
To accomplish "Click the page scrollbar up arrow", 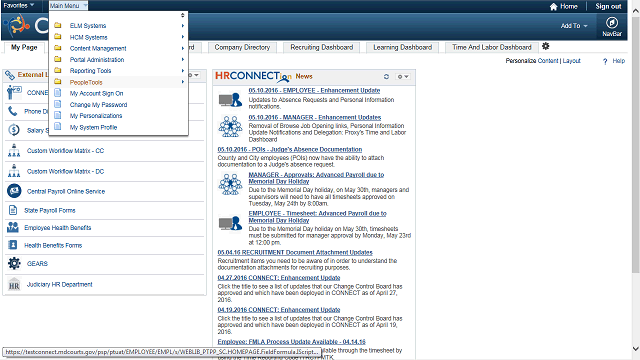I will point(636,11).
